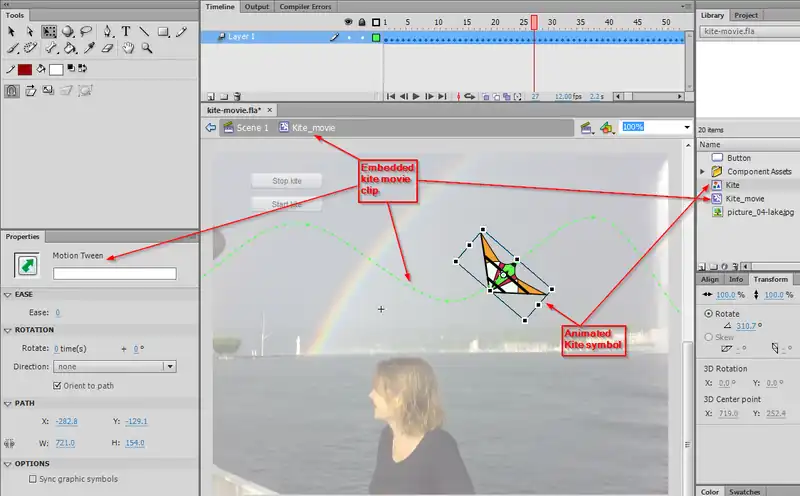Screen dimensions: 800x496
Task: Expand the Component Assets folder
Action: 703,172
